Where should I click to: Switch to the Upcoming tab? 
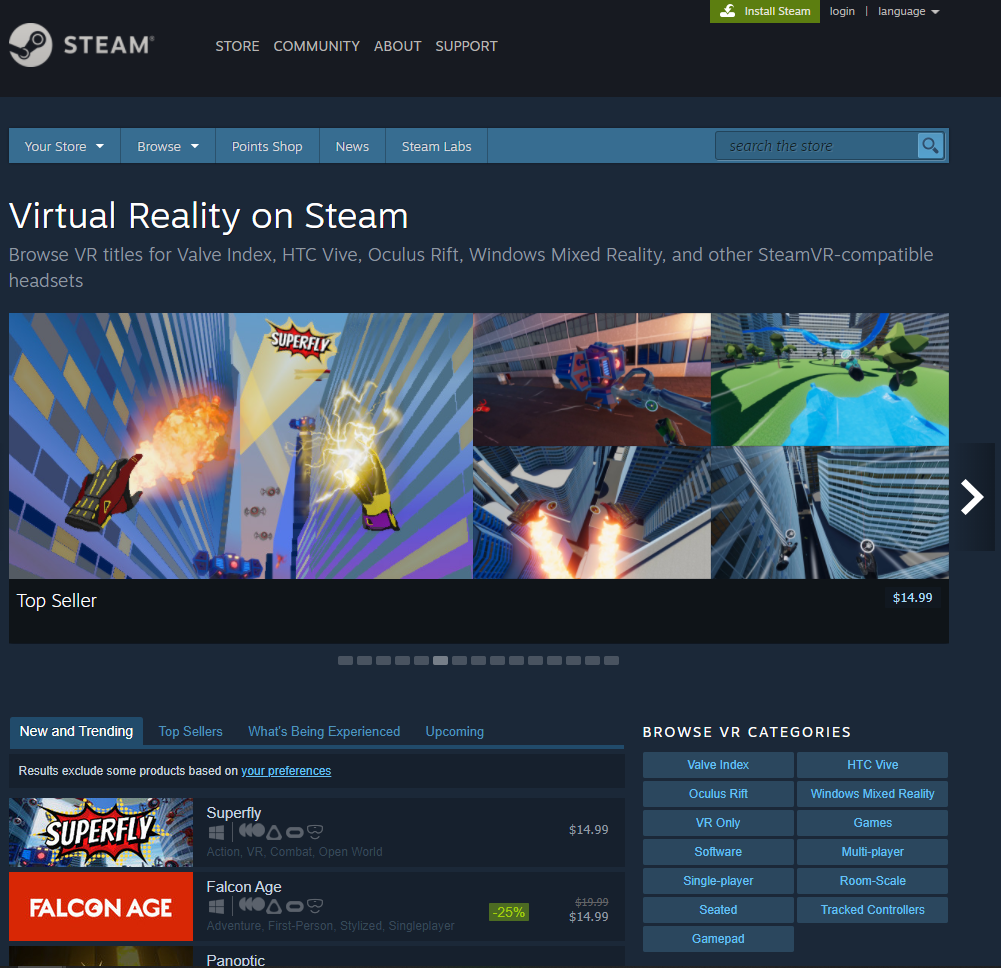(455, 731)
